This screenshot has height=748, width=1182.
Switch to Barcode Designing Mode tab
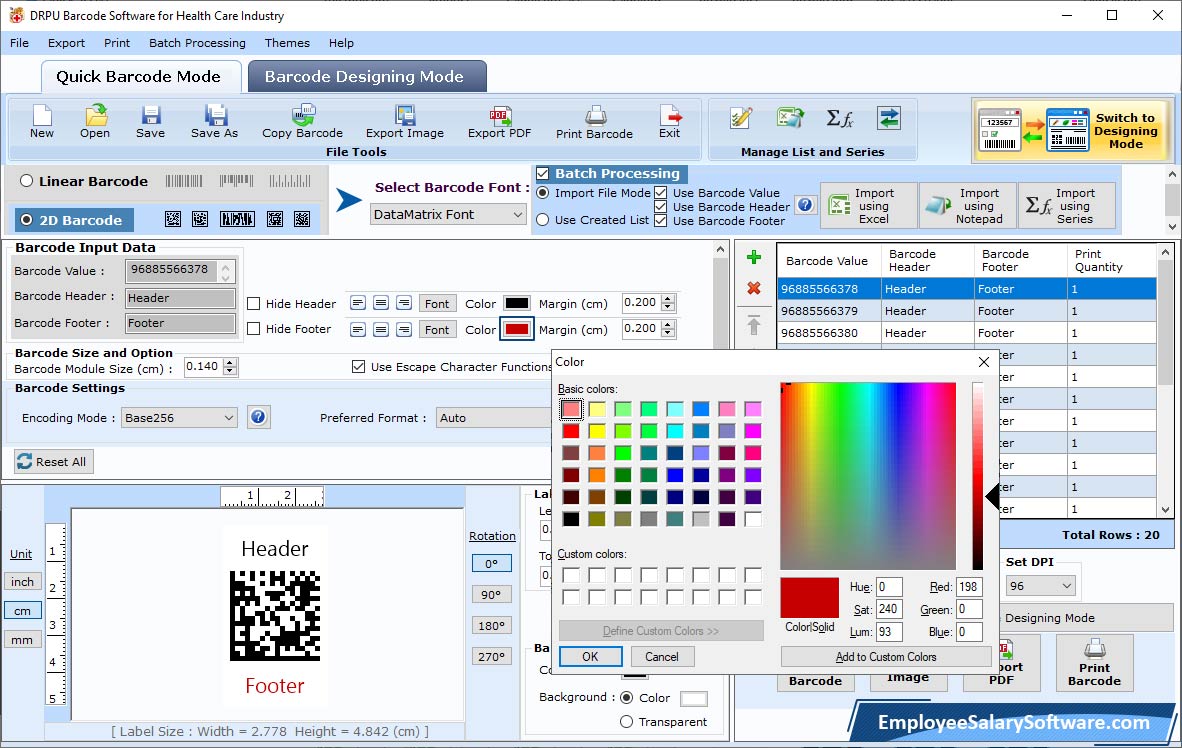click(x=366, y=76)
